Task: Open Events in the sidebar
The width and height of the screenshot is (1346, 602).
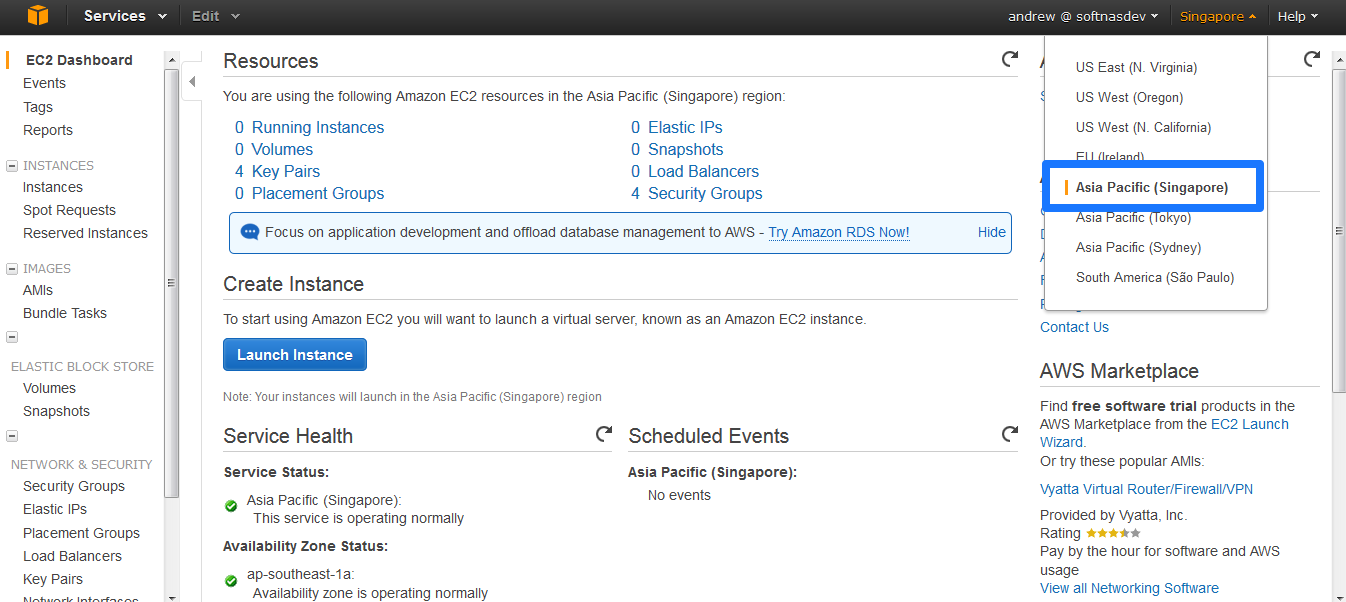Action: (44, 83)
